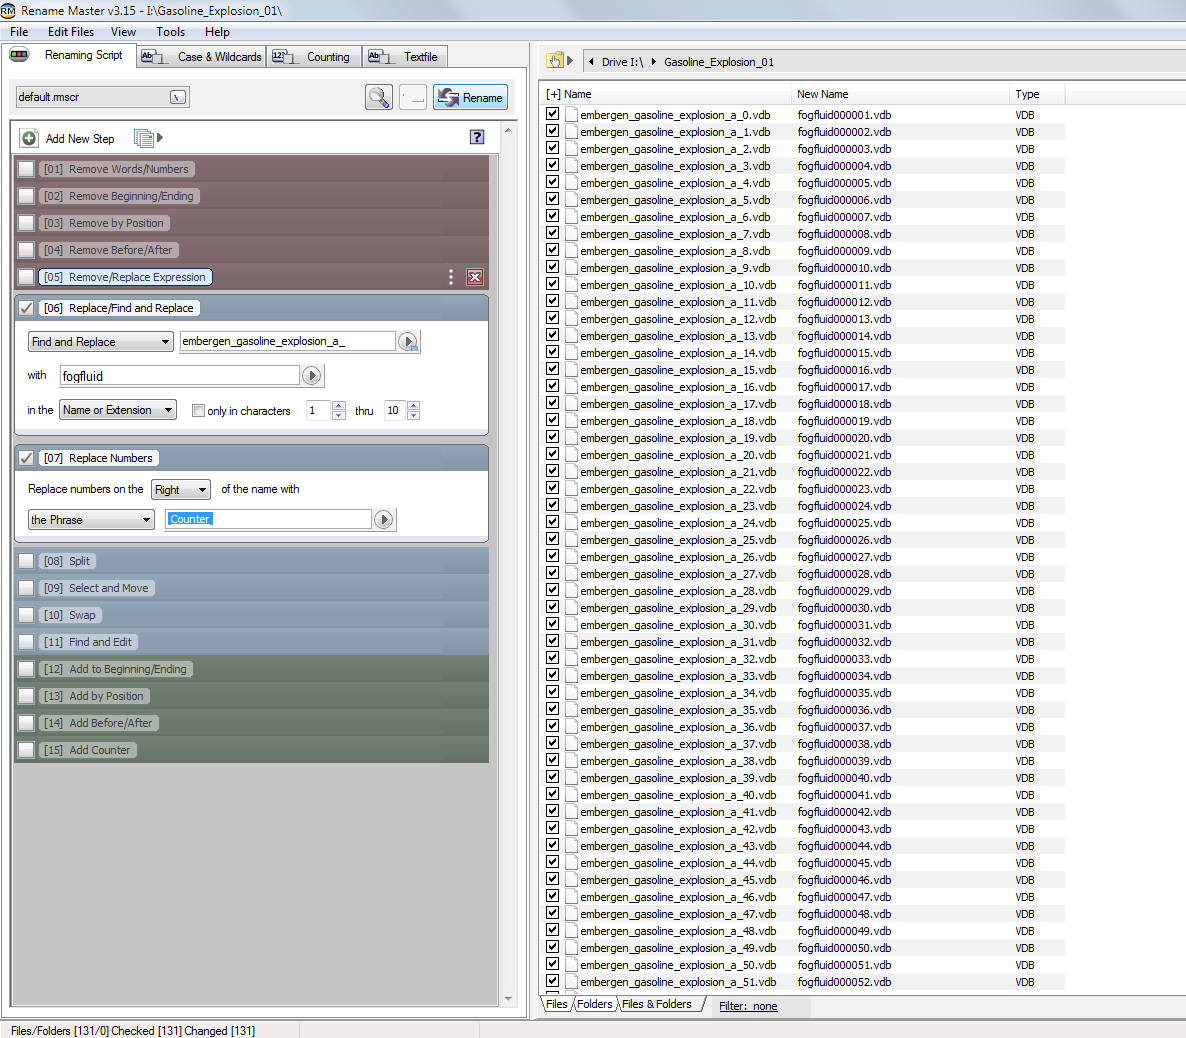
Task: Click the blank button next to magnifier
Action: [413, 97]
